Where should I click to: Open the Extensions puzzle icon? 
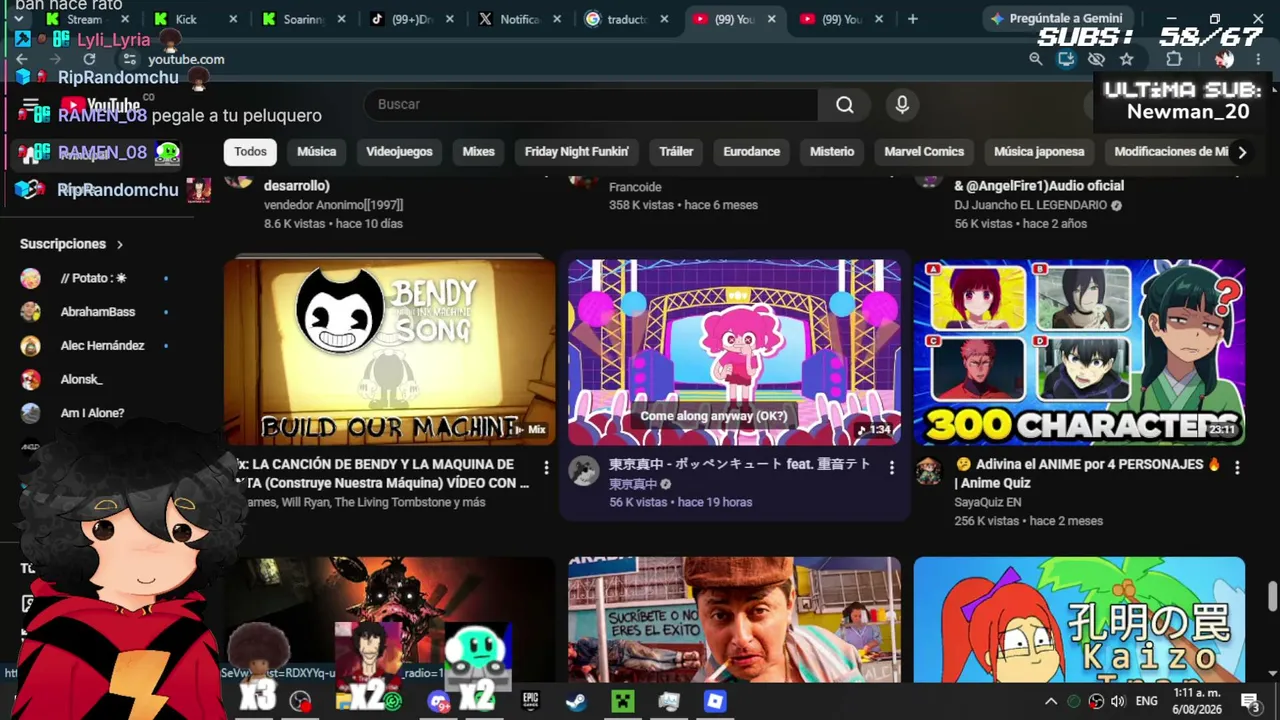1174,59
